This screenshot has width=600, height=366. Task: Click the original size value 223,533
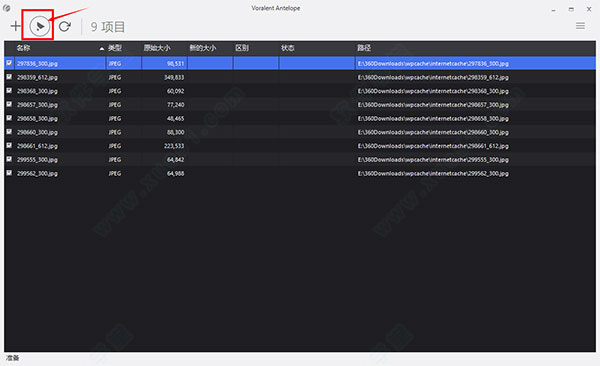click(174, 146)
